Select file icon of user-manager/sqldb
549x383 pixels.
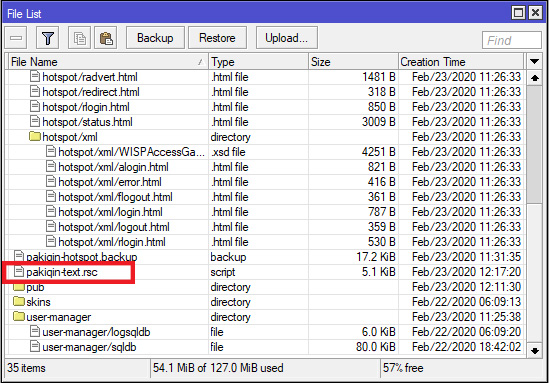pyautogui.click(x=35, y=347)
